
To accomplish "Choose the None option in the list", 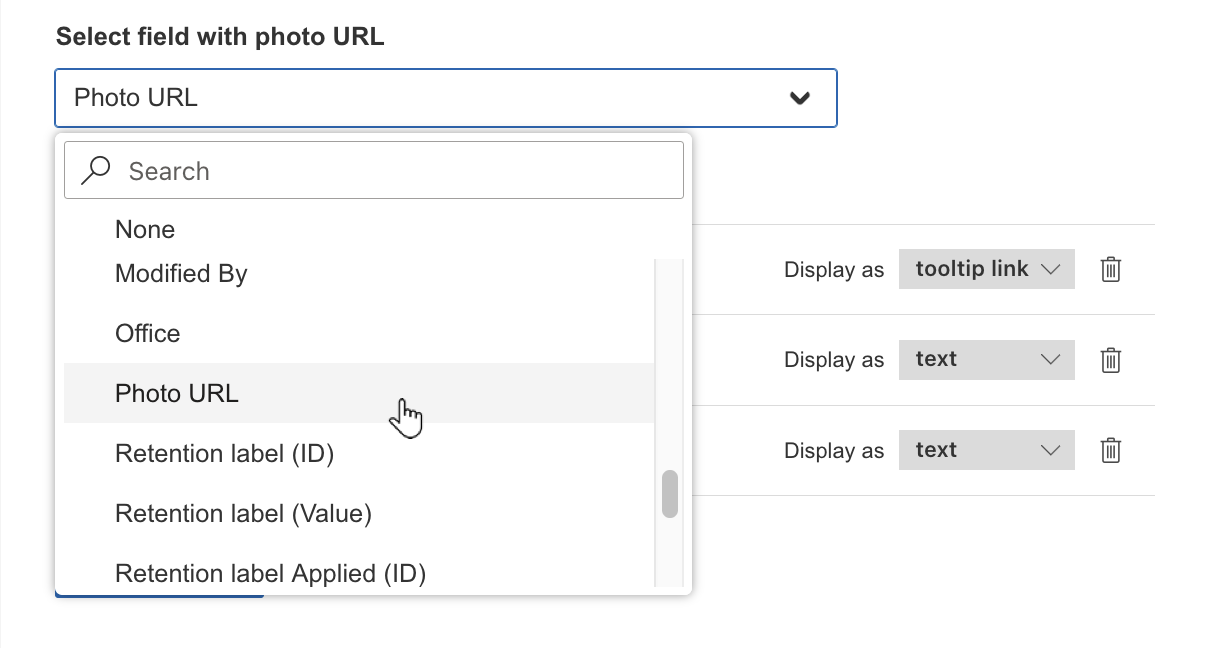I will pos(145,230).
